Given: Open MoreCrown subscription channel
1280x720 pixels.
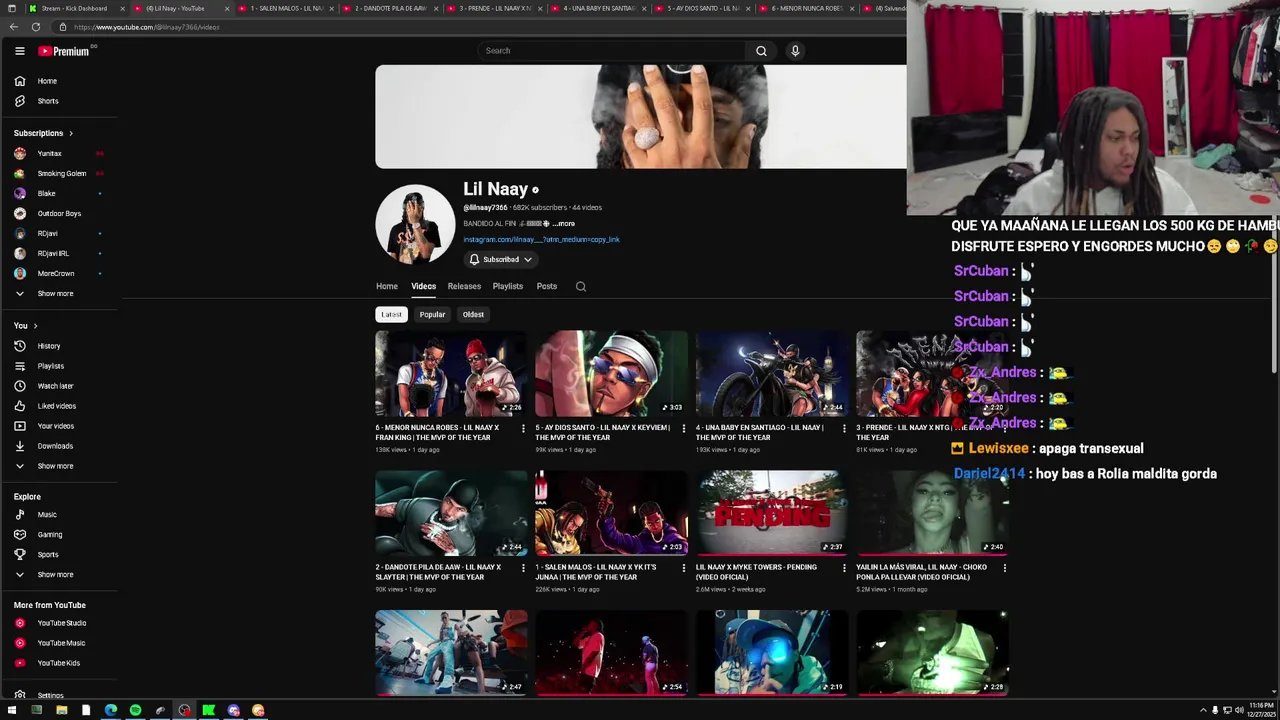Looking at the screenshot, I should click(60, 274).
